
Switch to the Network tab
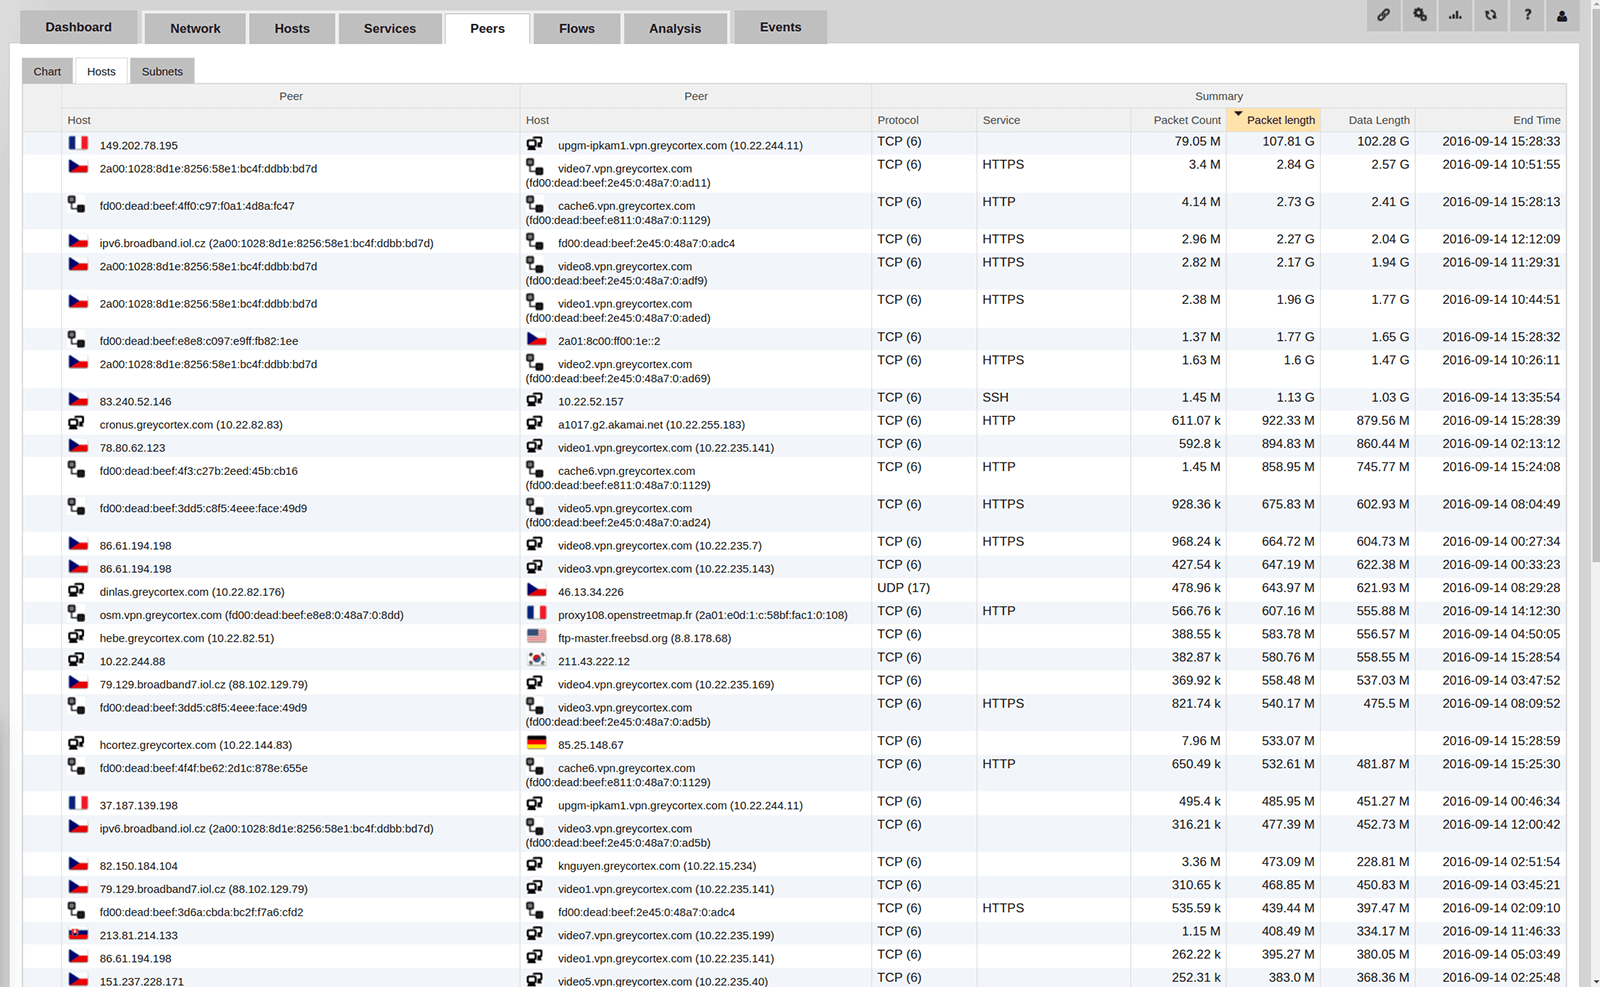point(195,28)
